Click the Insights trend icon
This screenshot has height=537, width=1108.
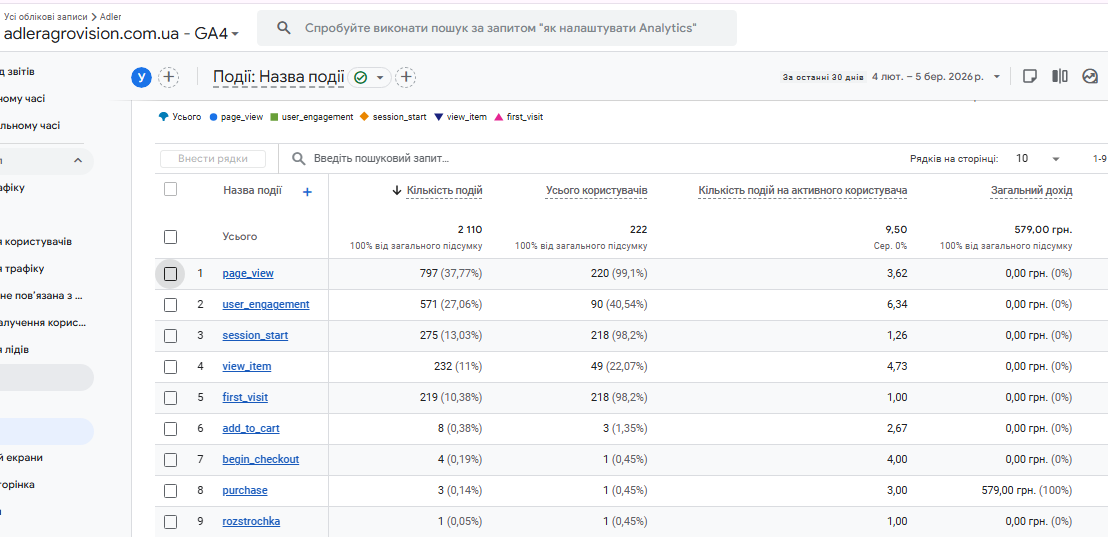pyautogui.click(x=1090, y=77)
